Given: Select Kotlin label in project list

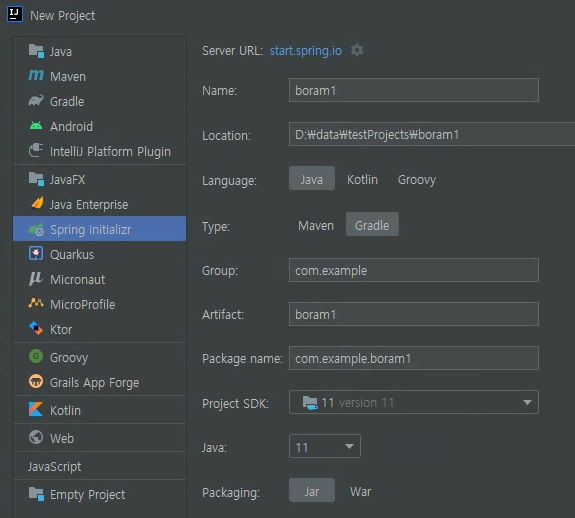Looking at the screenshot, I should tap(65, 411).
